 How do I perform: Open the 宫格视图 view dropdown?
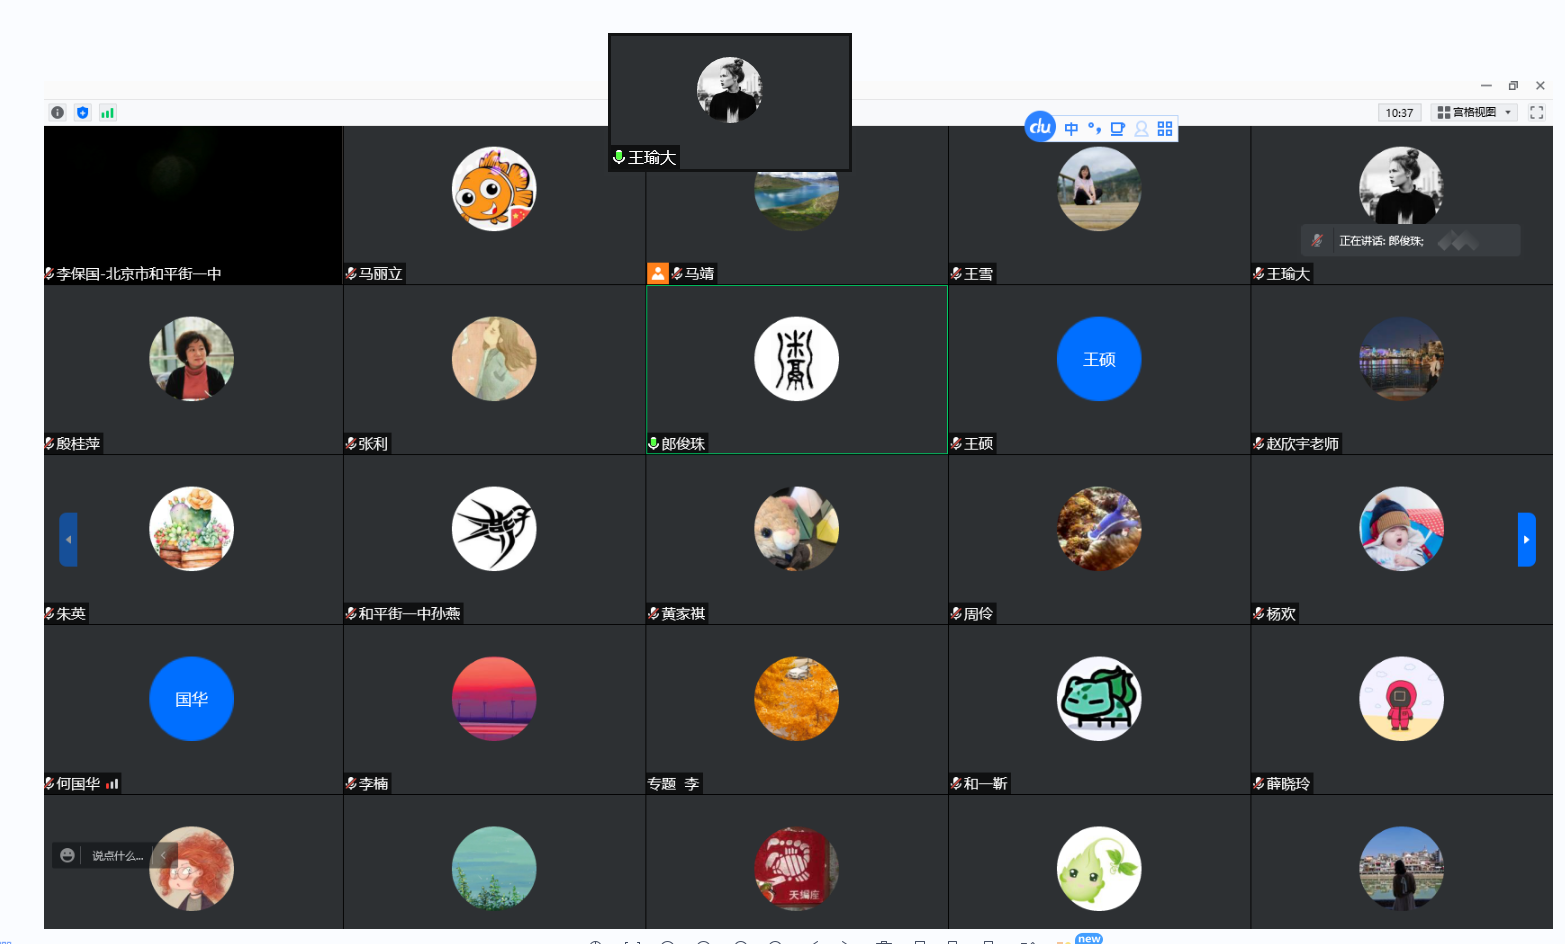pyautogui.click(x=1474, y=113)
